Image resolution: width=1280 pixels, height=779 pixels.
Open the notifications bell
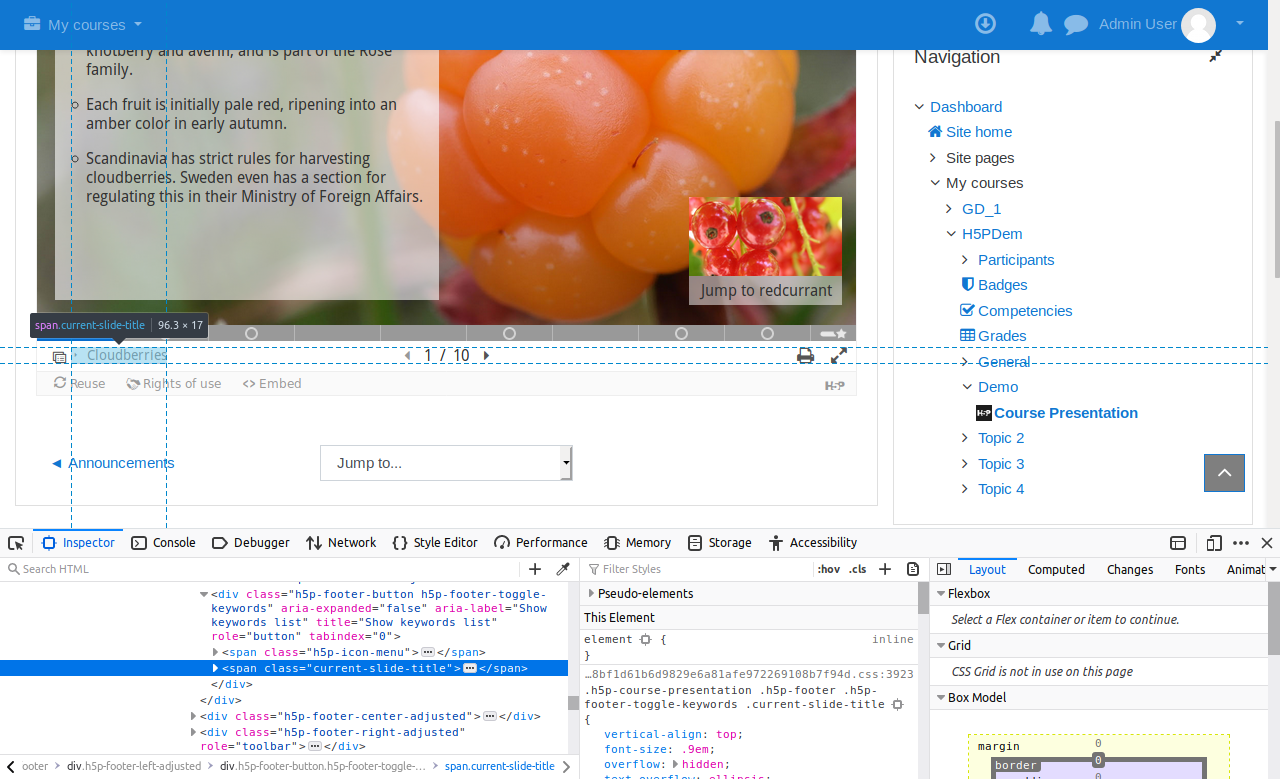pyautogui.click(x=1041, y=24)
